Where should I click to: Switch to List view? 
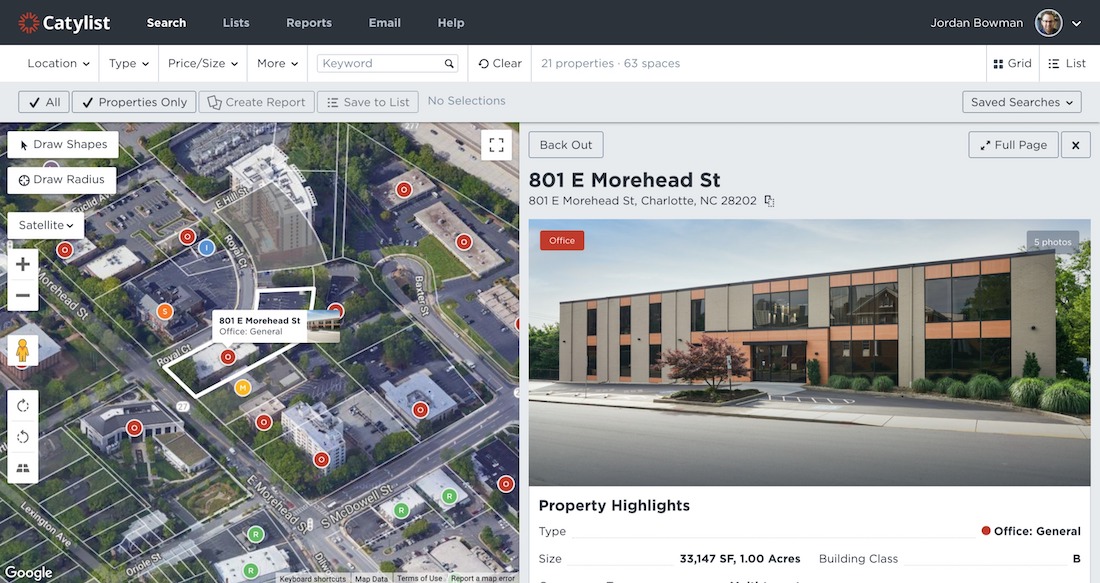1067,64
